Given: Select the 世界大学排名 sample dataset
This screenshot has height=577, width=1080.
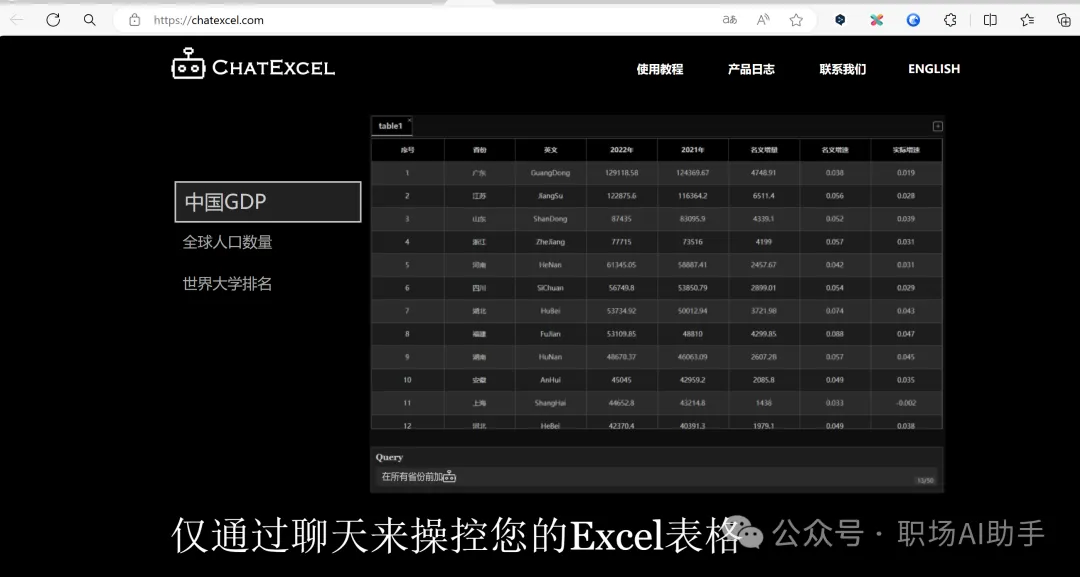Looking at the screenshot, I should [x=227, y=284].
